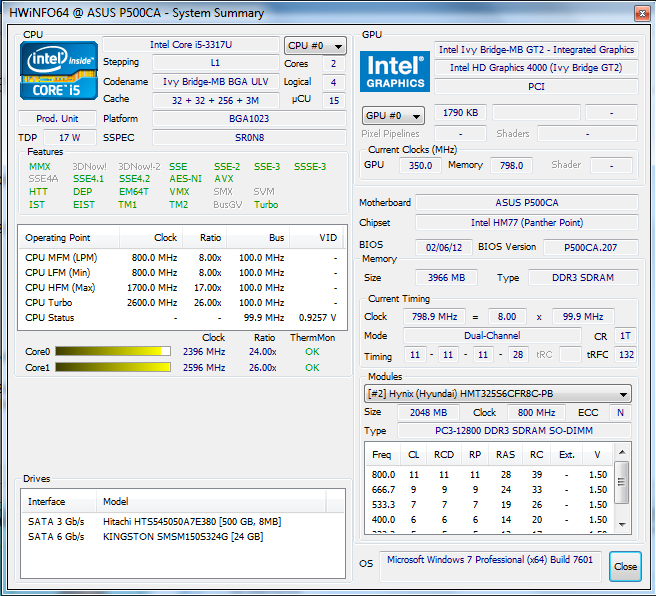The image size is (656, 596).
Task: Click the GPU memory clock value 798.0
Action: coord(511,166)
